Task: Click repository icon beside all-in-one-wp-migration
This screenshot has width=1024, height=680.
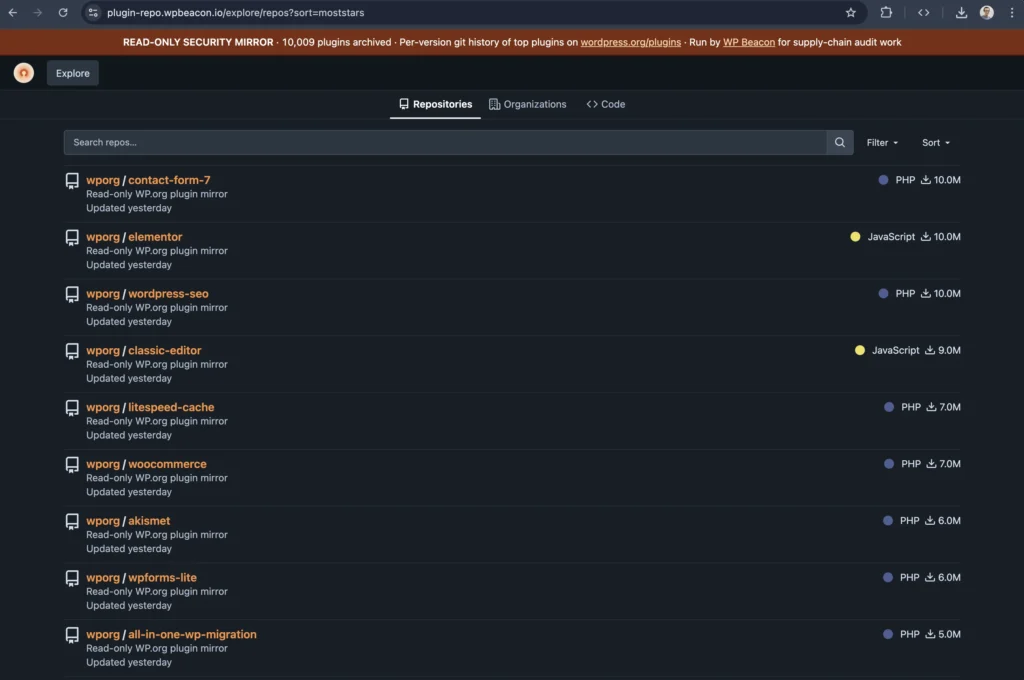Action: coord(72,636)
